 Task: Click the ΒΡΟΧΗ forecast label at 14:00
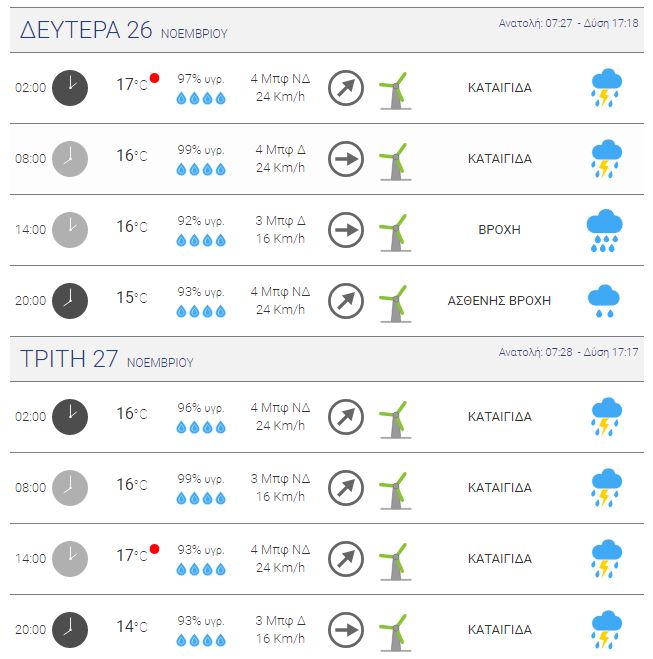pos(499,230)
